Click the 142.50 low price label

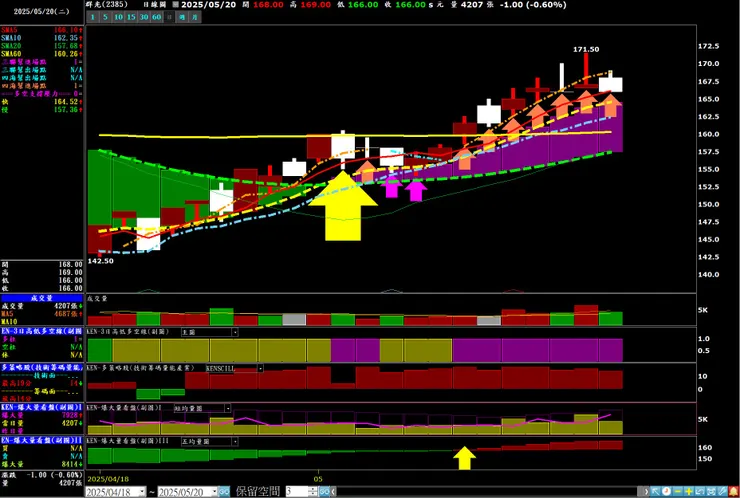point(101,261)
